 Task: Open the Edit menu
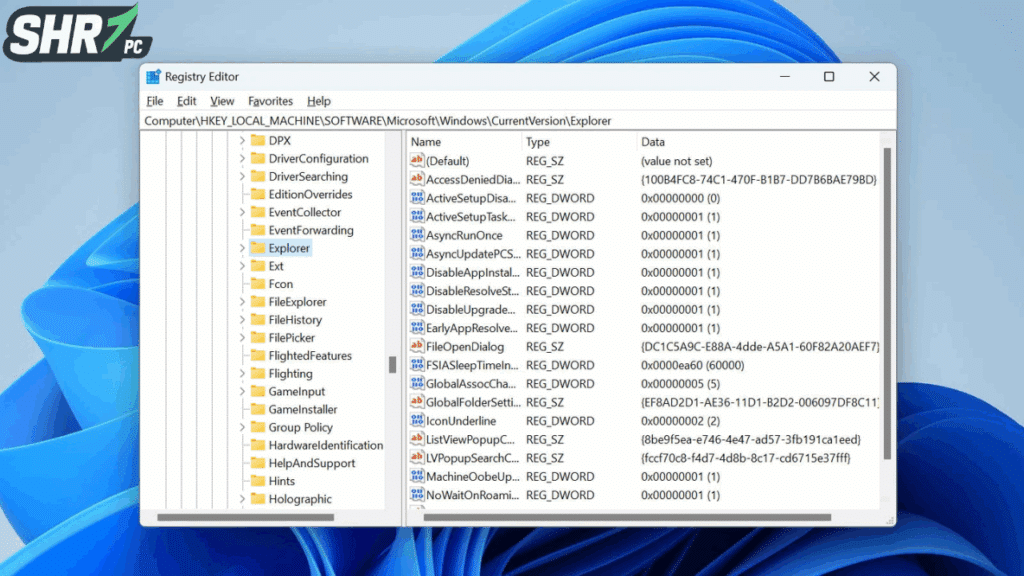(x=186, y=101)
